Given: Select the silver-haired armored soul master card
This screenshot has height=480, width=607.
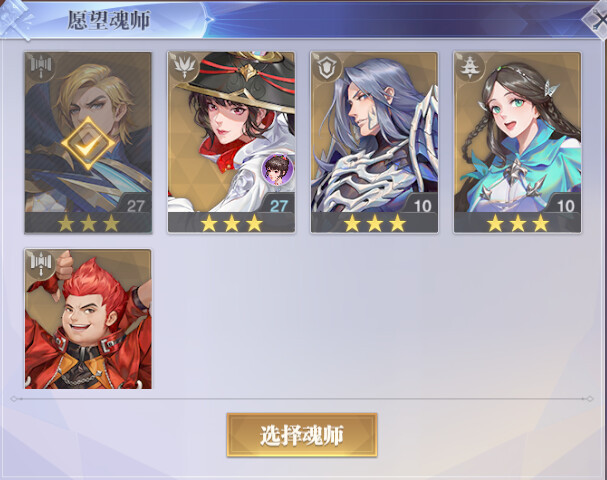Looking at the screenshot, I should point(374,143).
